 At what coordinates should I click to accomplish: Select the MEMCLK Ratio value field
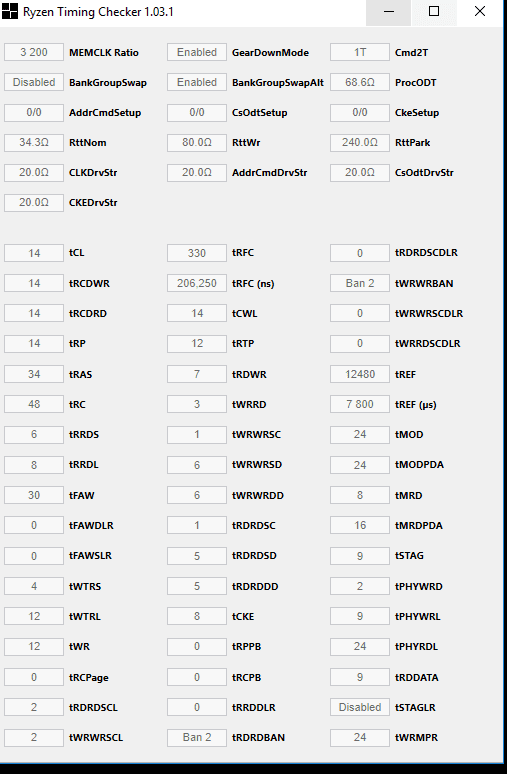click(x=34, y=52)
